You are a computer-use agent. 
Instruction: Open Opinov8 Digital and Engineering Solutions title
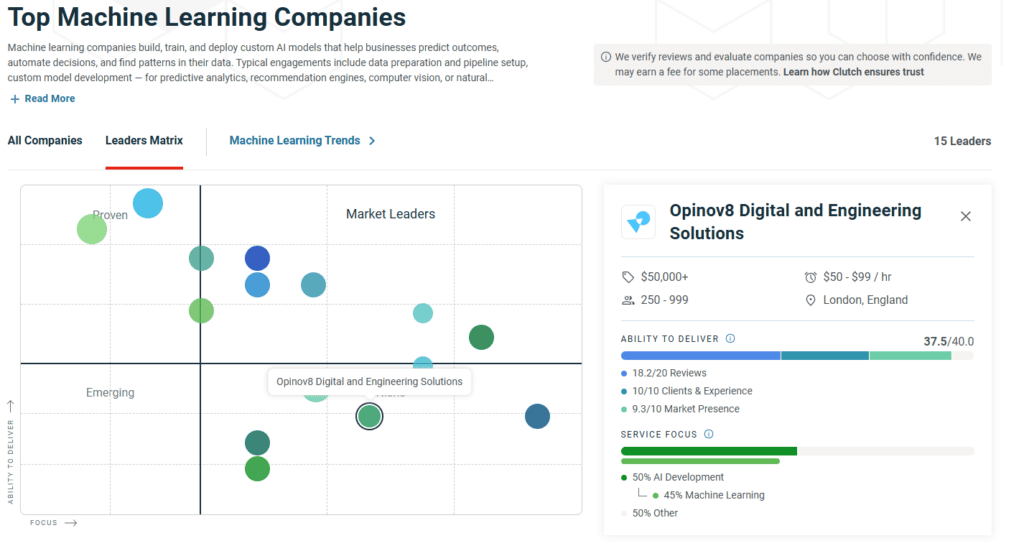[795, 222]
